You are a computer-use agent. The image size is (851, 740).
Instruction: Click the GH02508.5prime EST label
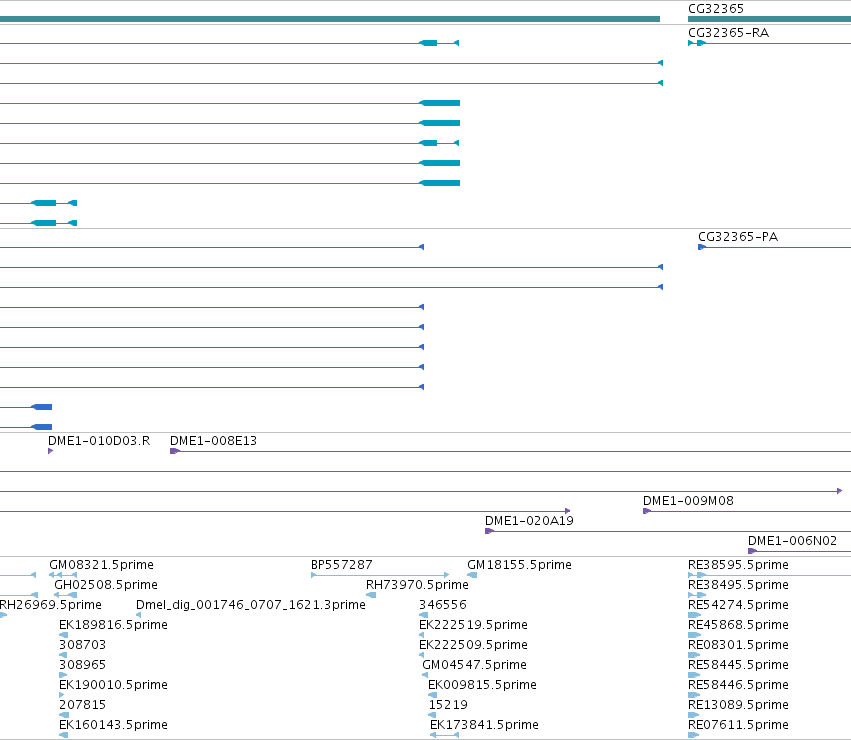[106, 585]
